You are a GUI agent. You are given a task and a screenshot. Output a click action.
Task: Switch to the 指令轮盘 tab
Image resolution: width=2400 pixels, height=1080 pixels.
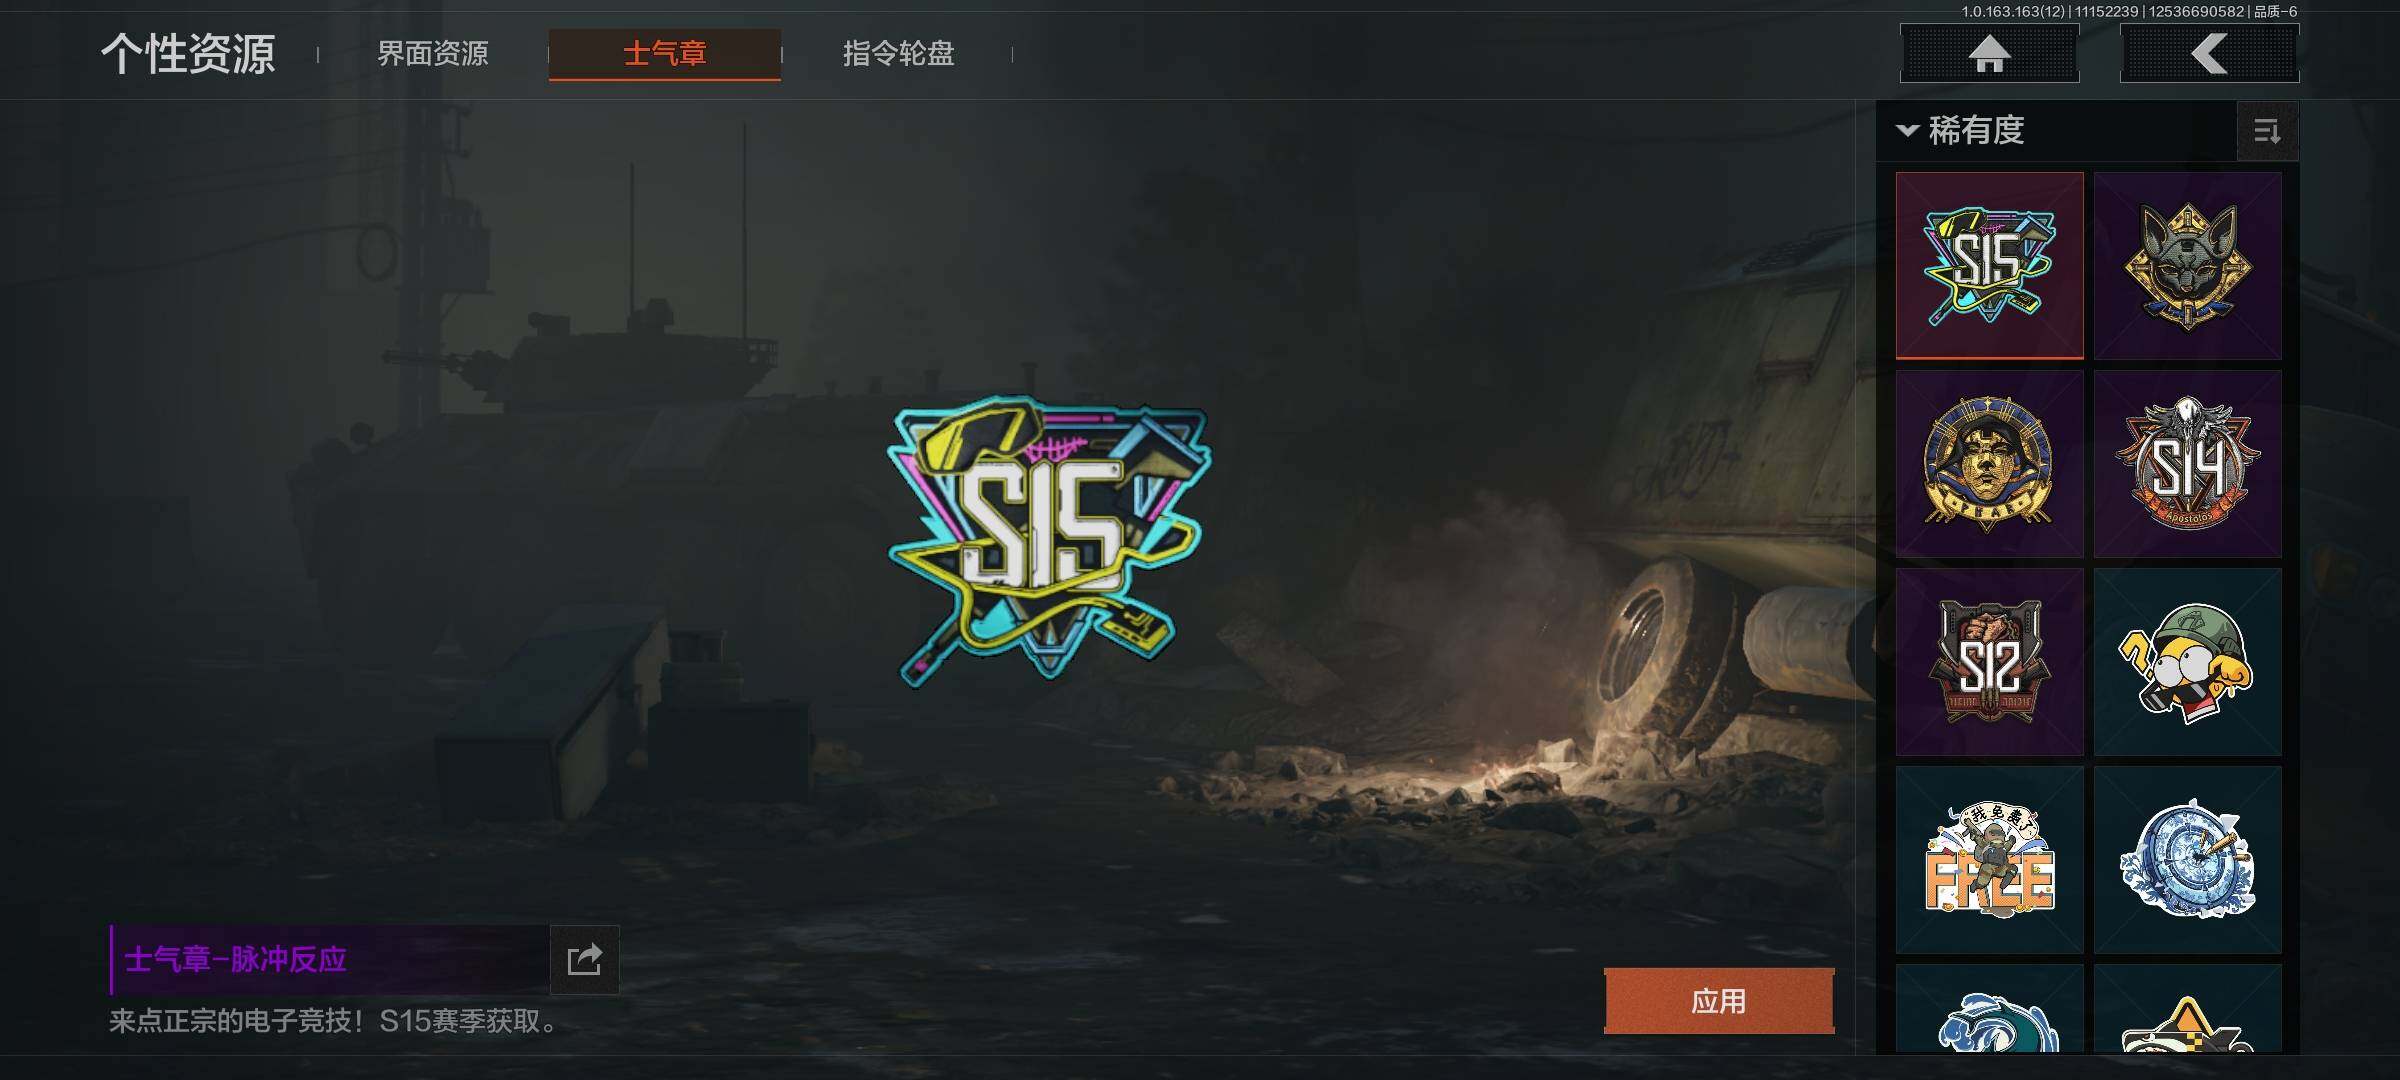pyautogui.click(x=898, y=54)
